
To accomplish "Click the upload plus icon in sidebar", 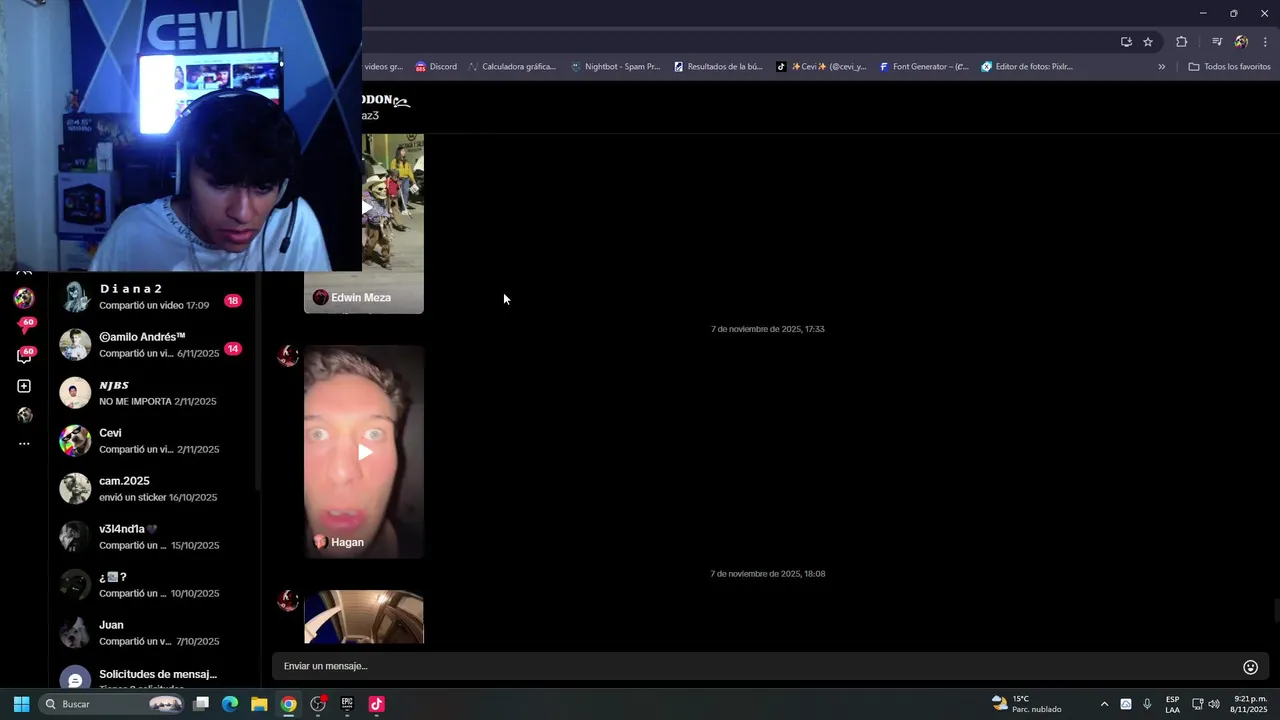I will click(24, 386).
